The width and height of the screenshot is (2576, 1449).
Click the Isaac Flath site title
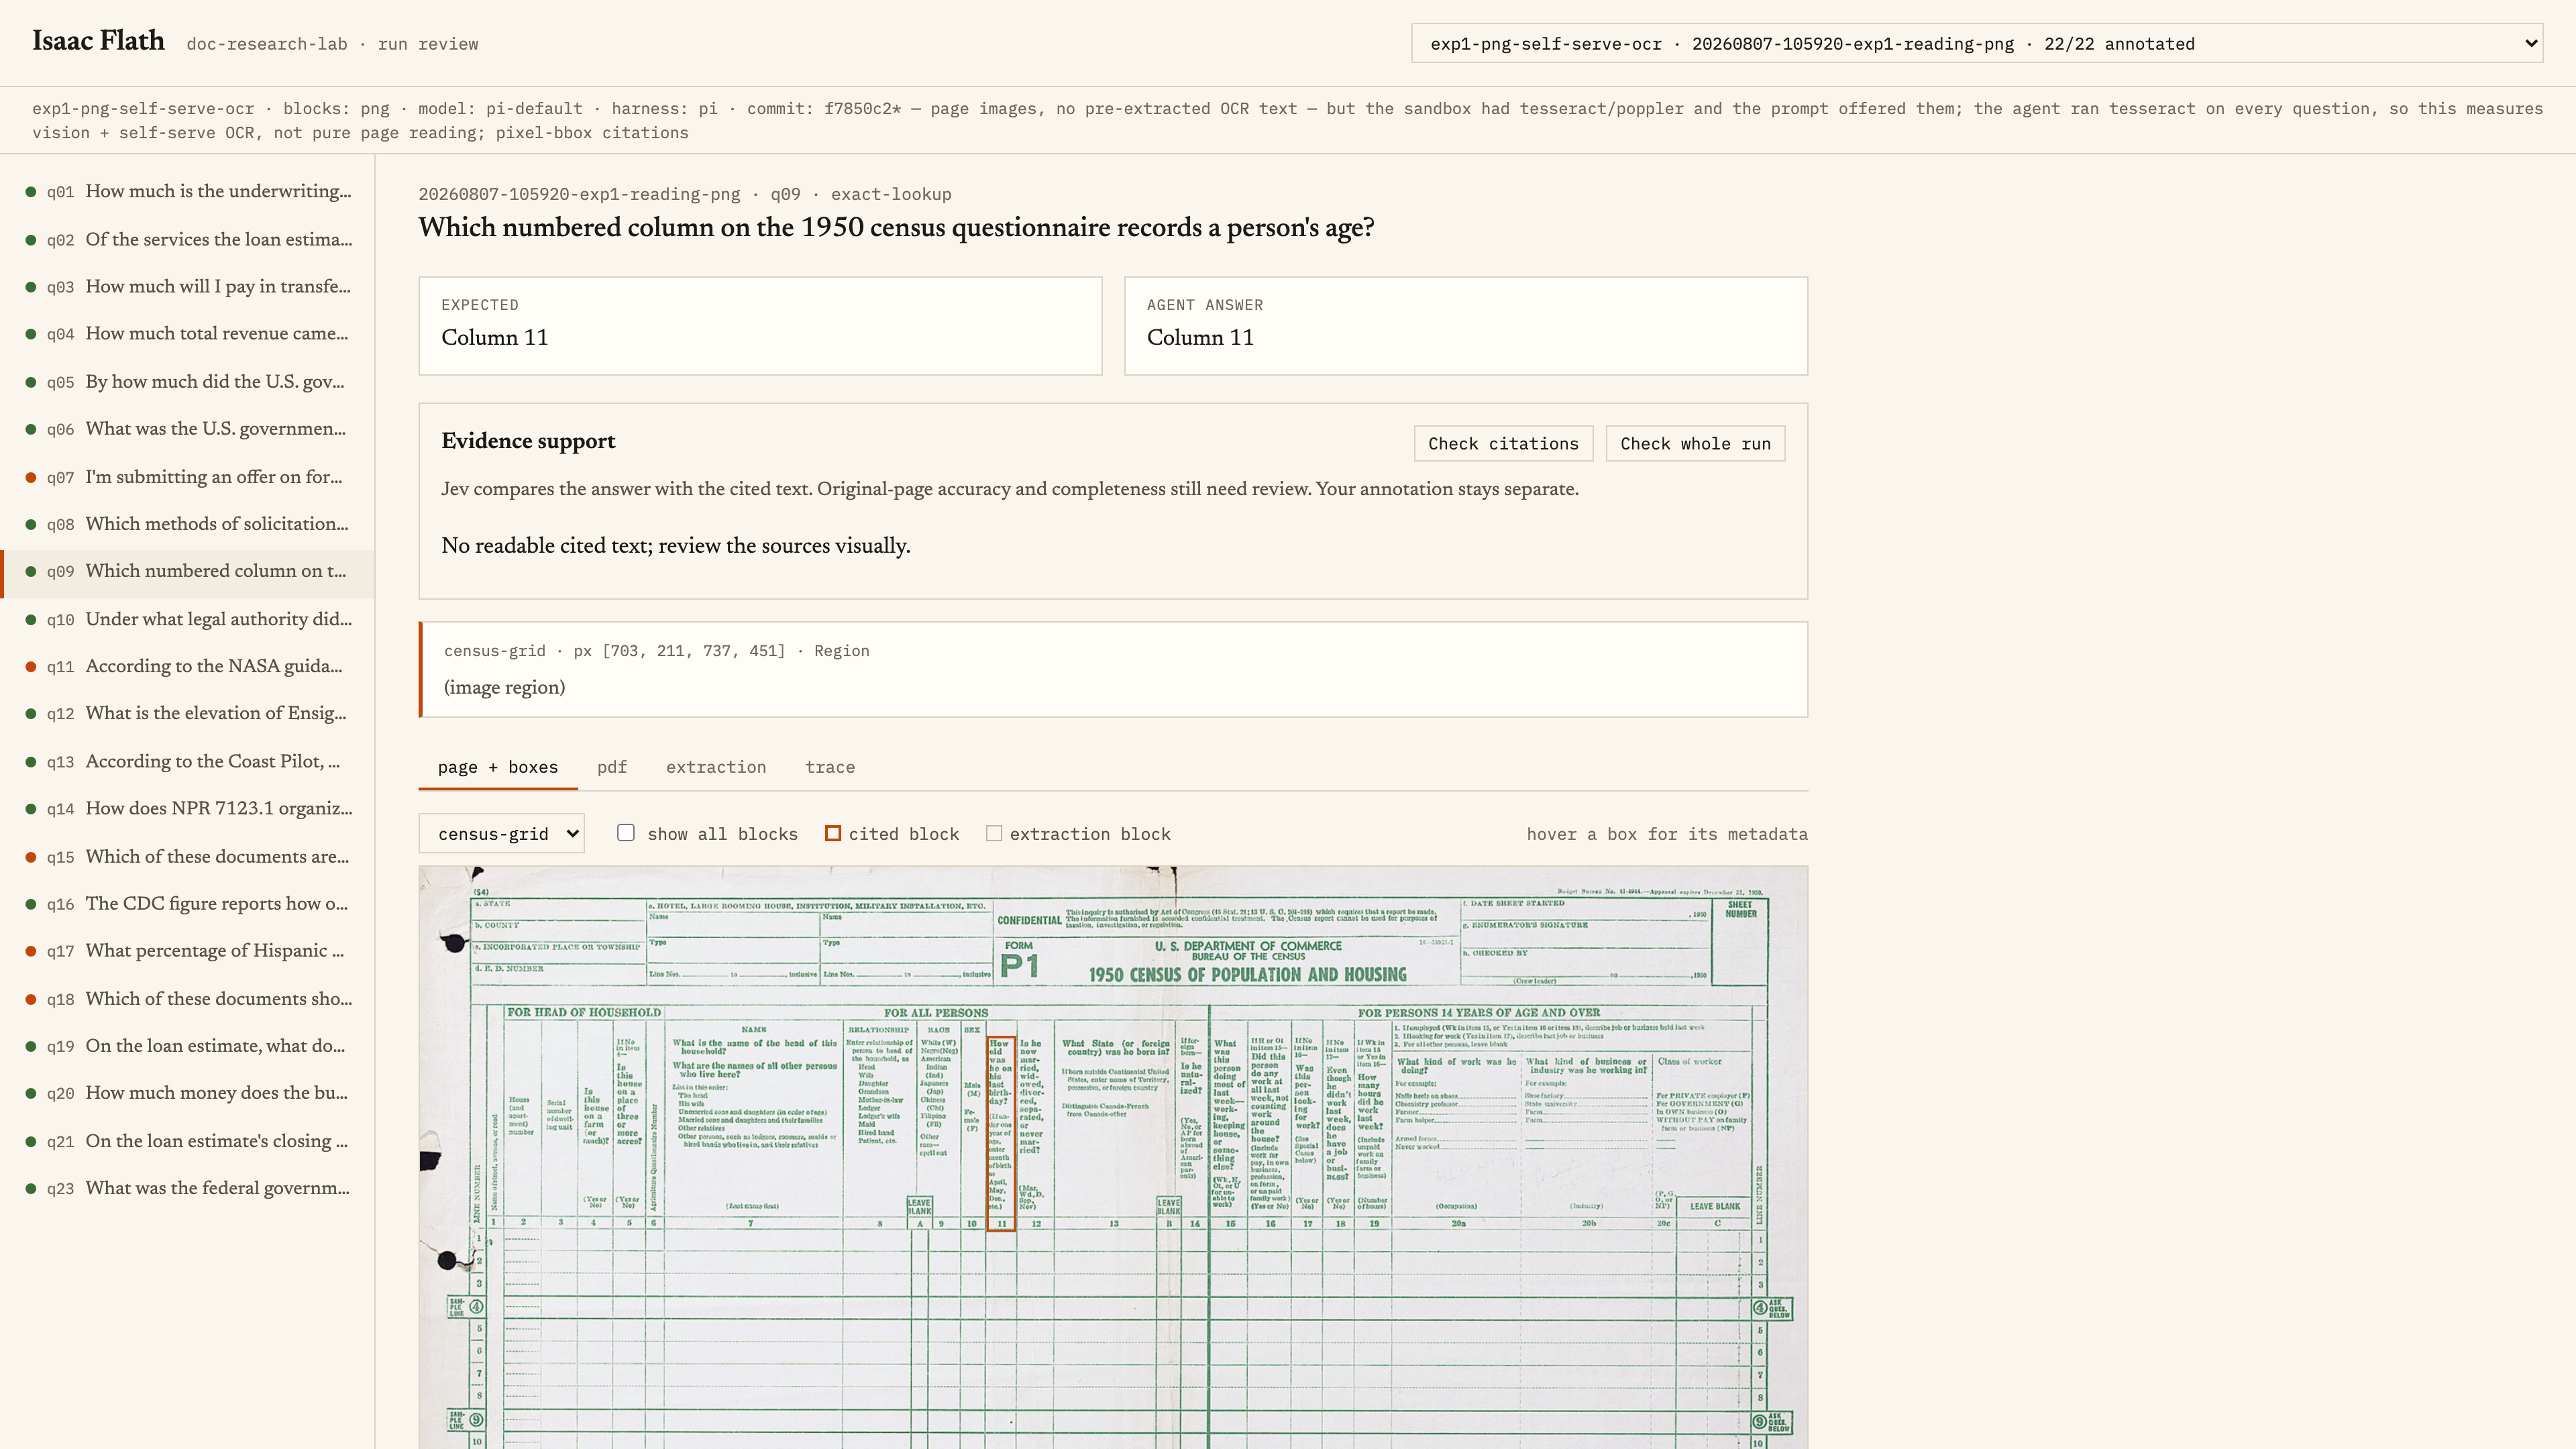98,41
